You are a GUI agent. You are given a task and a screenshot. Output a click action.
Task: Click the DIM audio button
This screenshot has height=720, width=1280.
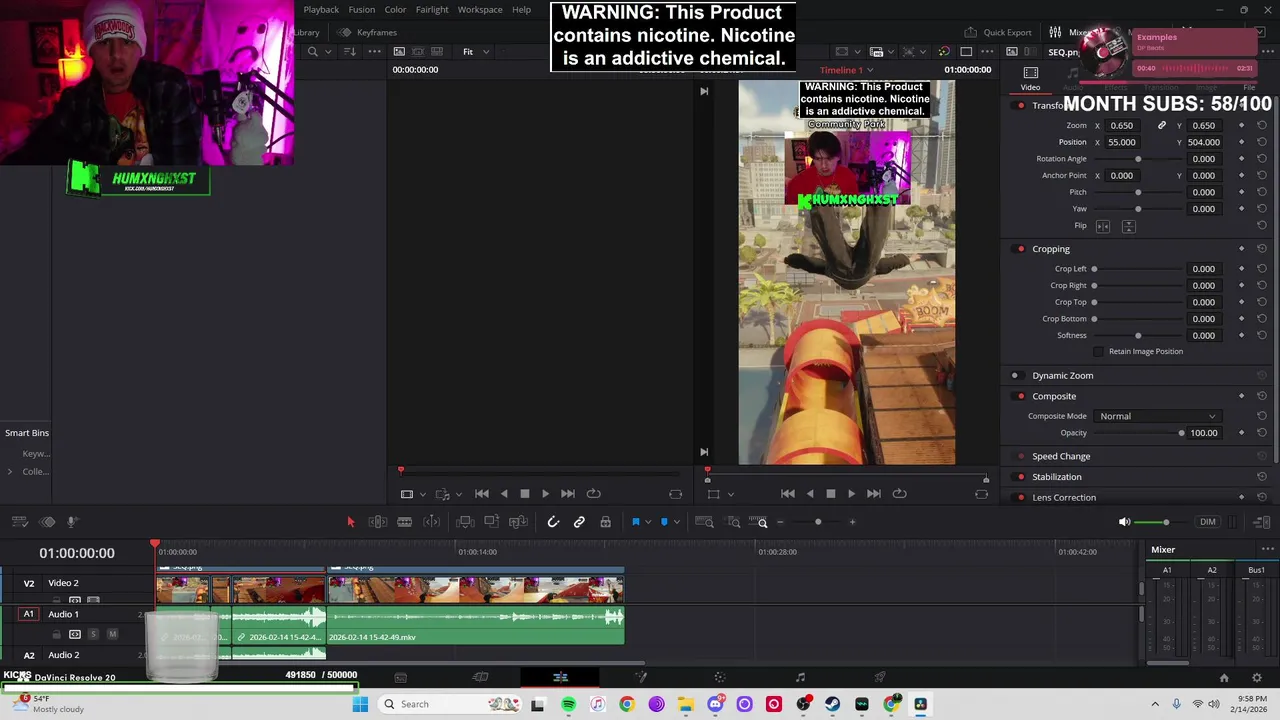tap(1208, 522)
